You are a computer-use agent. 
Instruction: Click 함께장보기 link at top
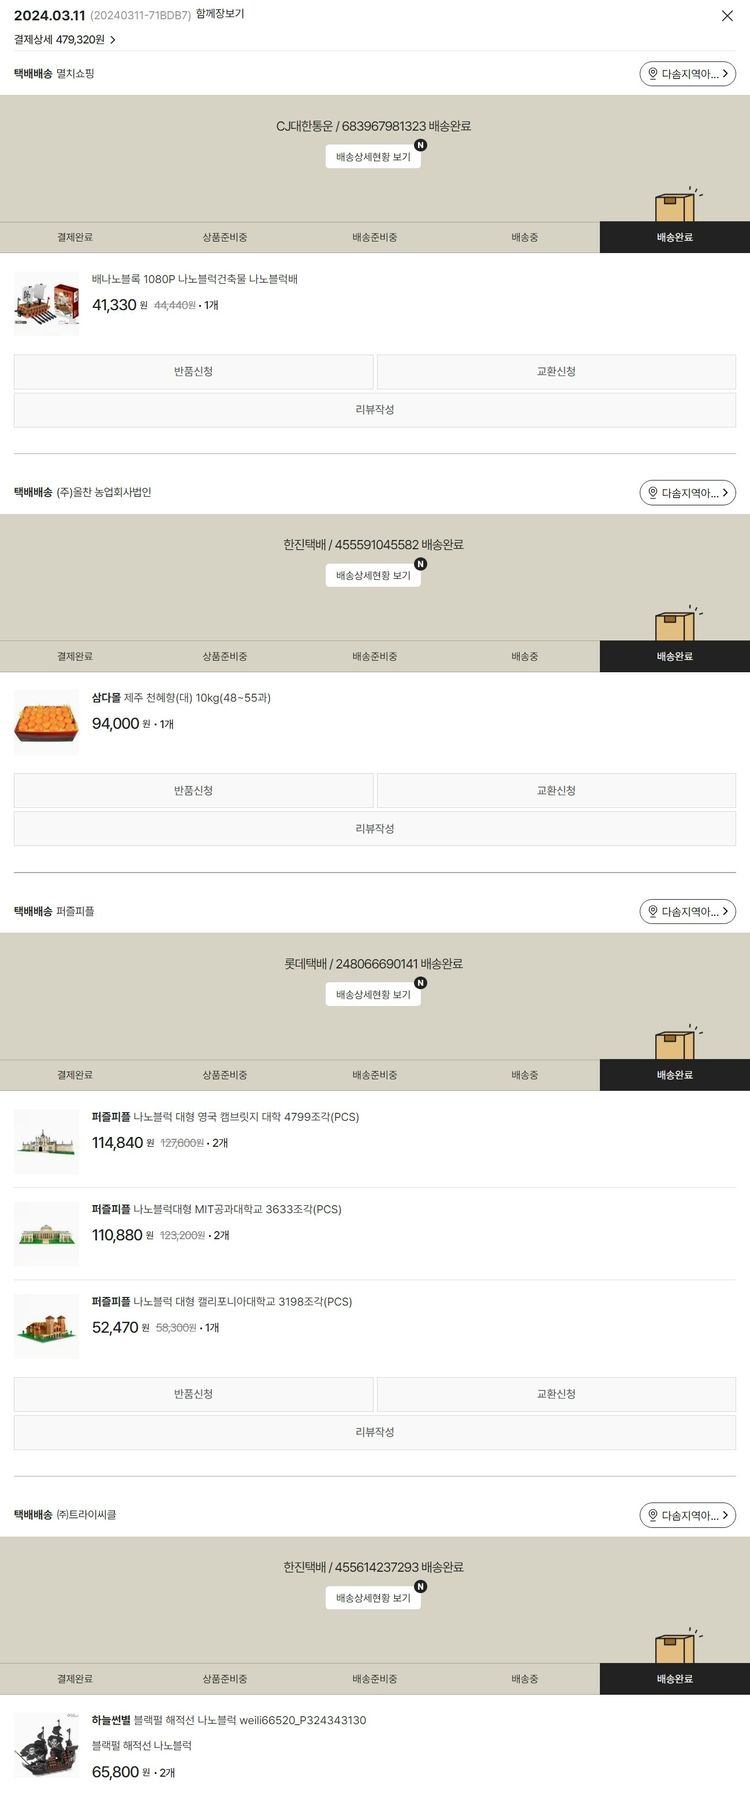click(x=220, y=14)
